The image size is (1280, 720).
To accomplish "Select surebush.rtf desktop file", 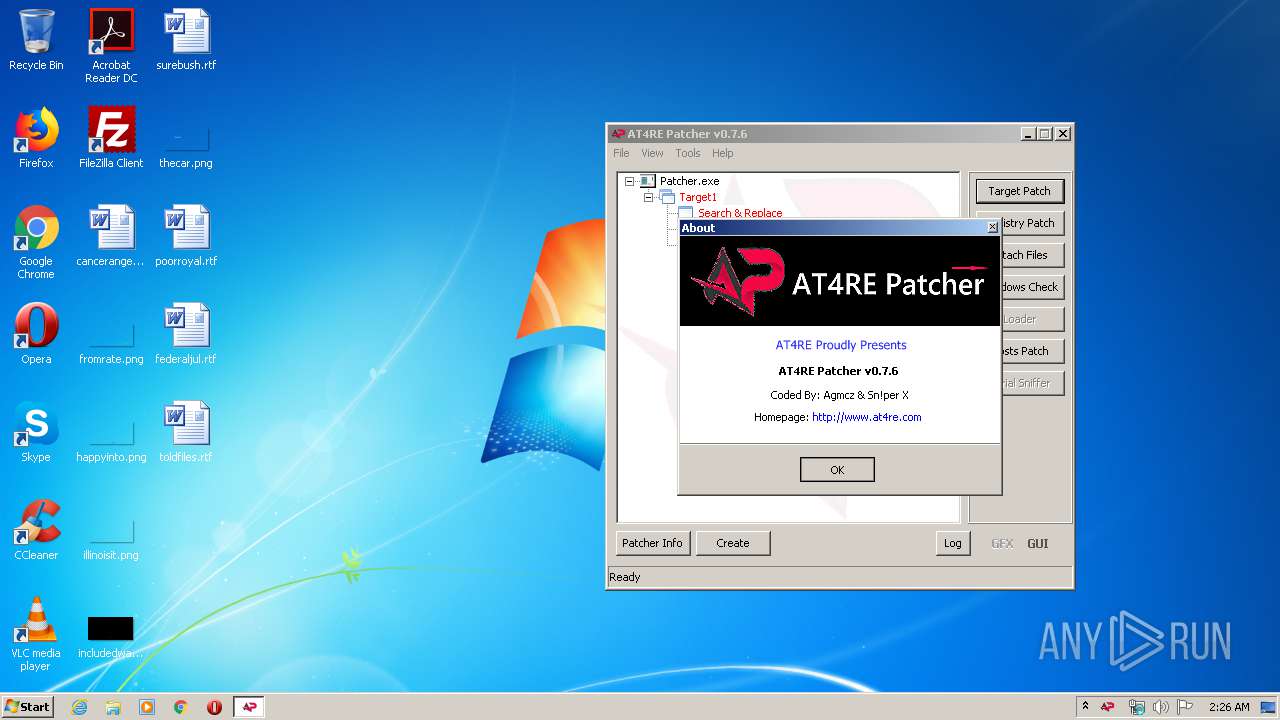I will (x=186, y=40).
